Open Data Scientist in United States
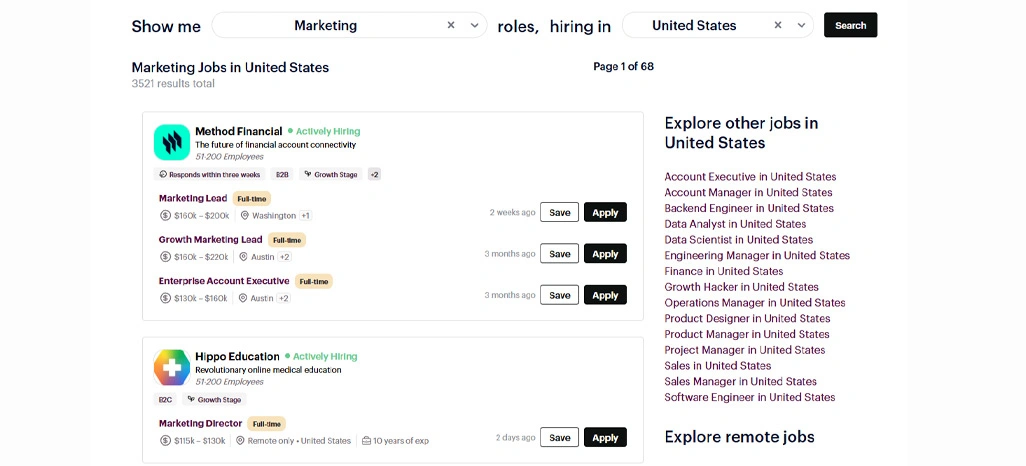Image resolution: width=1026 pixels, height=466 pixels. (739, 240)
